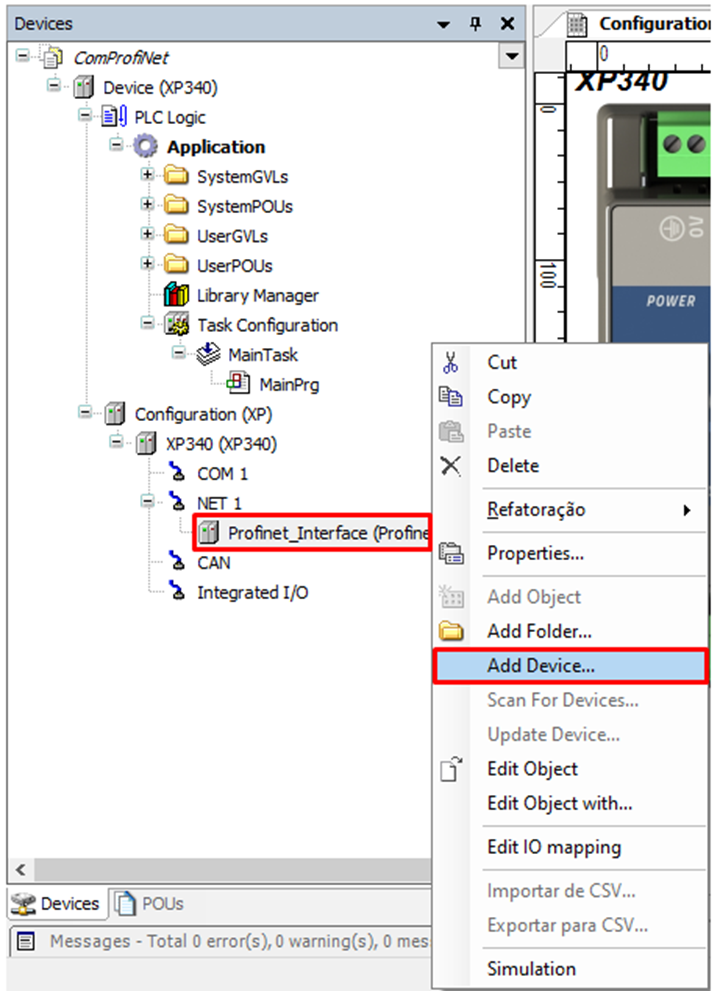Expand the SystemGVLs folder
This screenshot has height=991, width=720.
[x=147, y=176]
